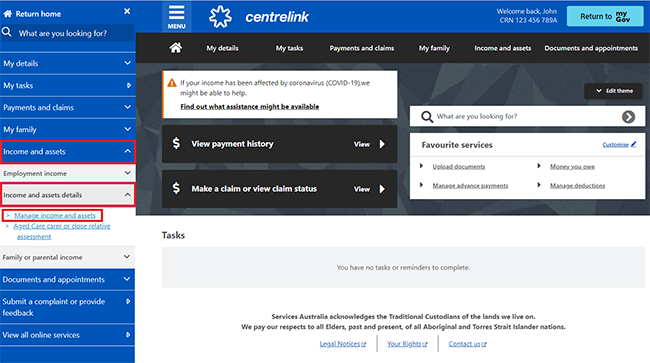Open Payments and claims in the top nav
Screen dimensions: 650x363
coord(361,48)
